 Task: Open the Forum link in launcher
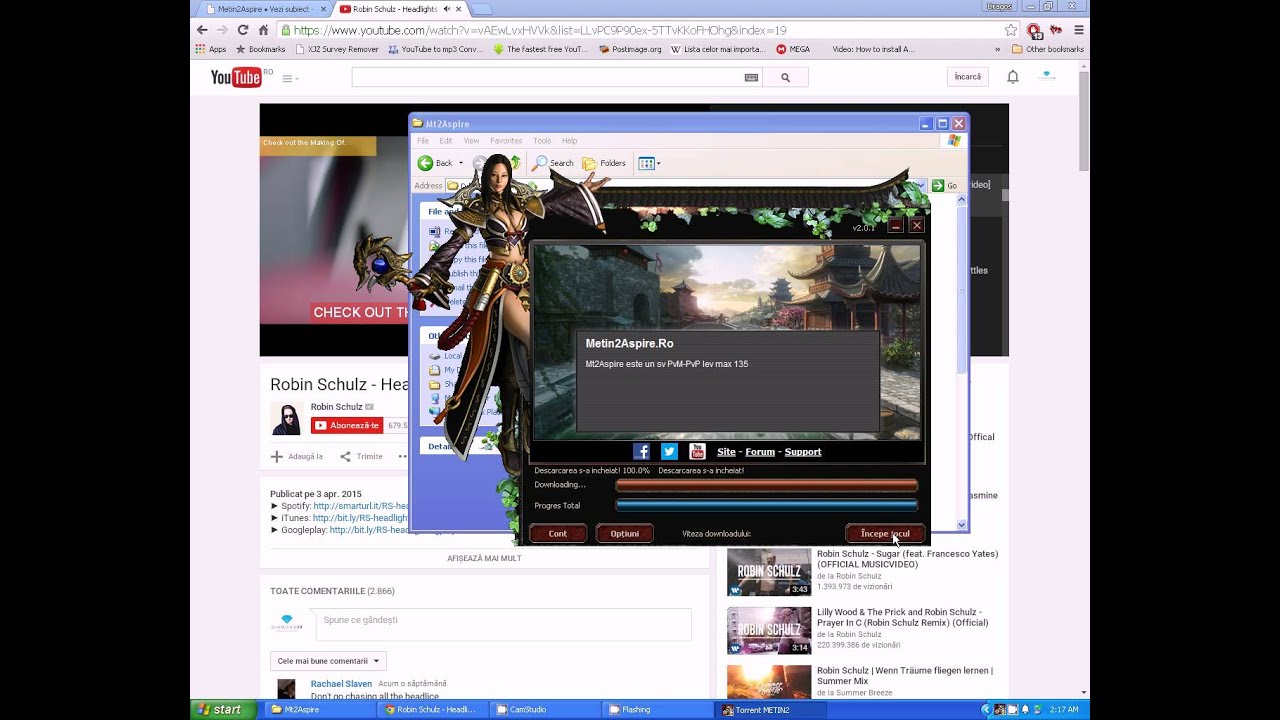coord(760,452)
